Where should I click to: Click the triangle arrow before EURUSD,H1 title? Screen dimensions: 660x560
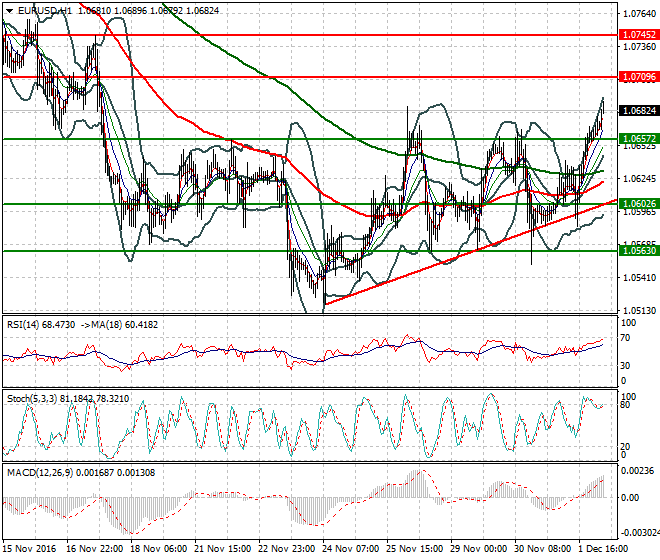coord(9,11)
